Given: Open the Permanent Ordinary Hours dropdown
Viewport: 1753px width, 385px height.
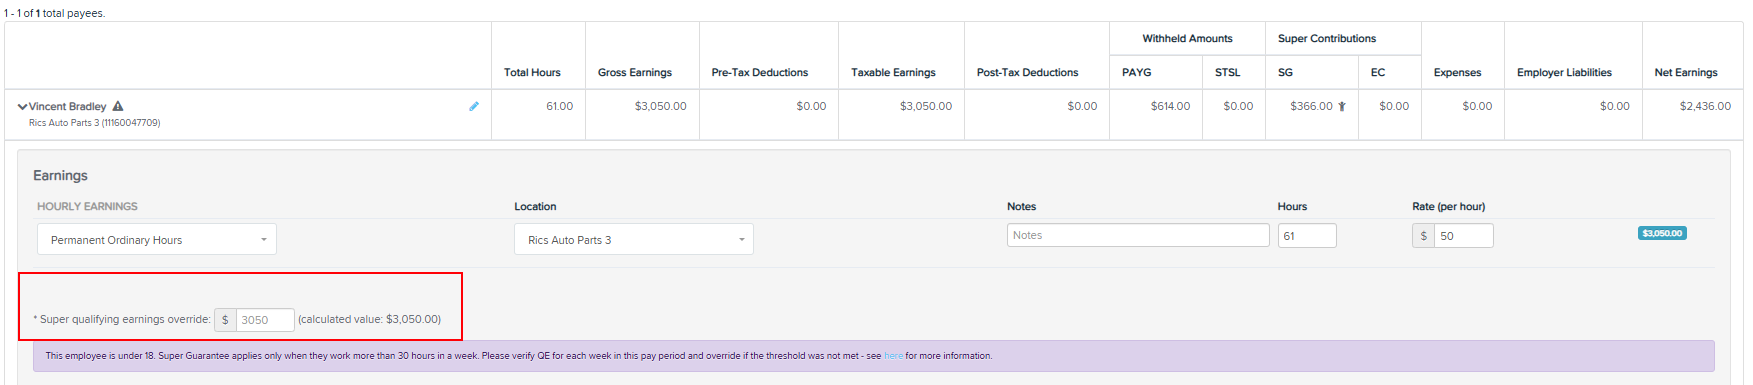Looking at the screenshot, I should coord(157,240).
